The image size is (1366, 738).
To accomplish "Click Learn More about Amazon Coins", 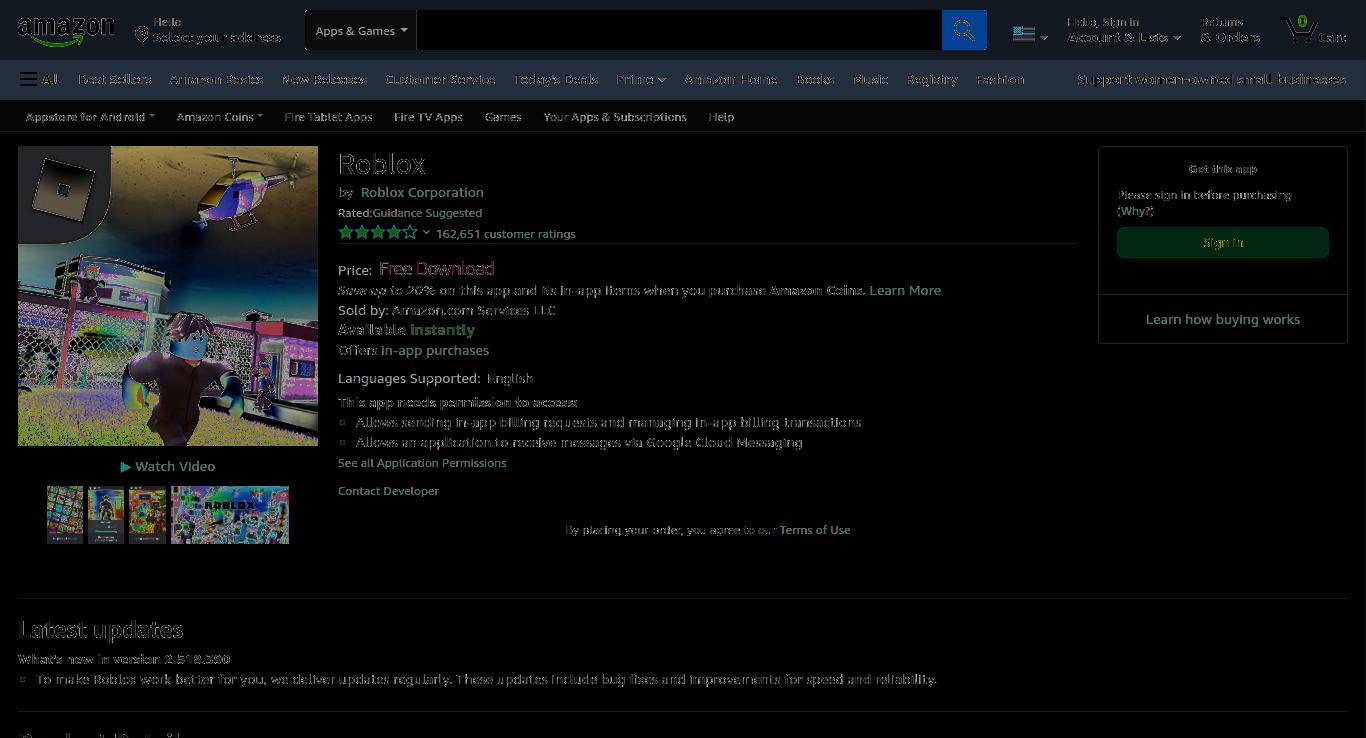I will (905, 290).
